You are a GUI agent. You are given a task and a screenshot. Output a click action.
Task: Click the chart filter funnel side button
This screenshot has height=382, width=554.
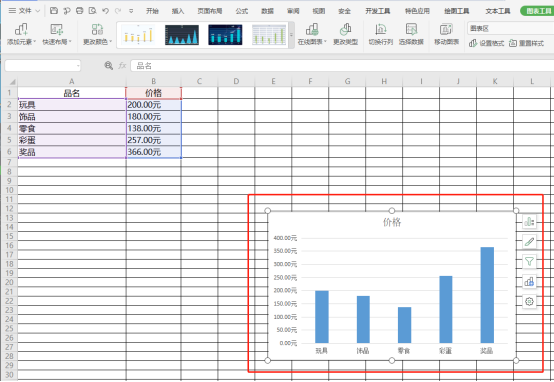tap(529, 261)
